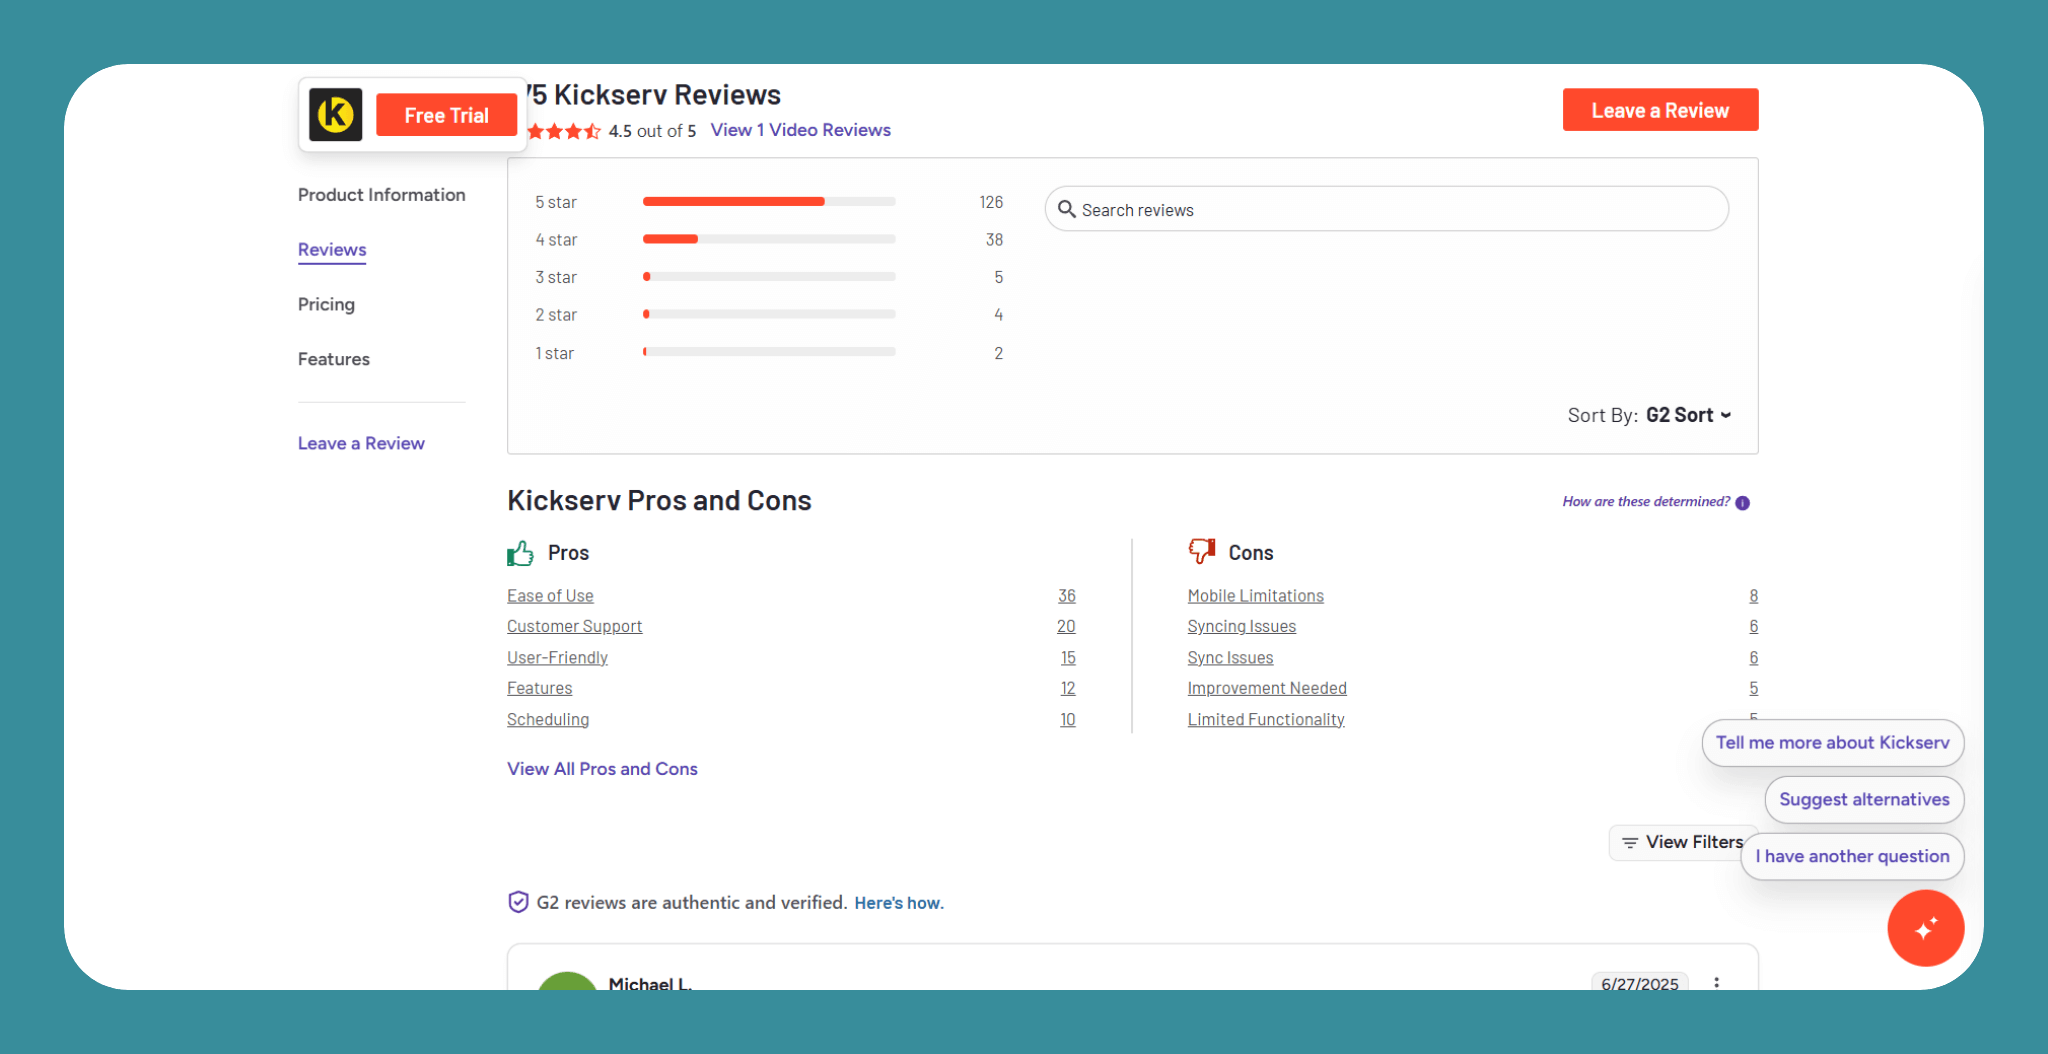Click the info icon beside How are these determined
Image resolution: width=2048 pixels, height=1054 pixels.
[1743, 503]
